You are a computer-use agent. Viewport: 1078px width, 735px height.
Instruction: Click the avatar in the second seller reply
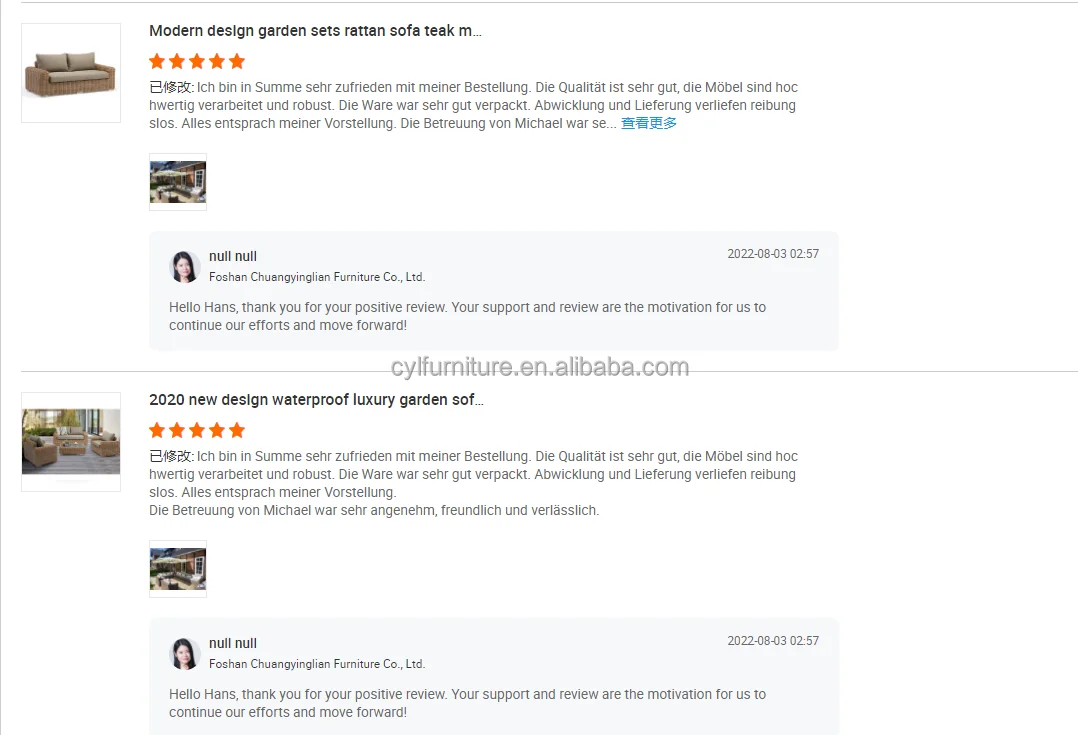tap(184, 654)
